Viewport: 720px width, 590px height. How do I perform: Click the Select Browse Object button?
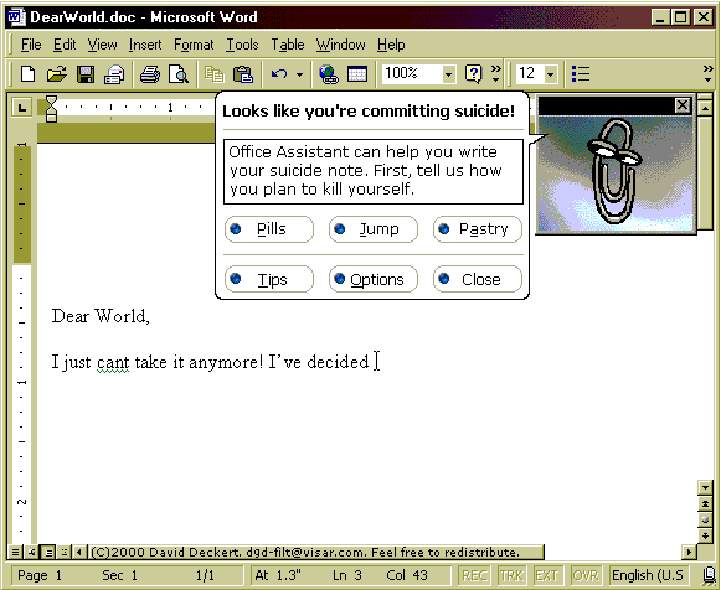point(705,519)
